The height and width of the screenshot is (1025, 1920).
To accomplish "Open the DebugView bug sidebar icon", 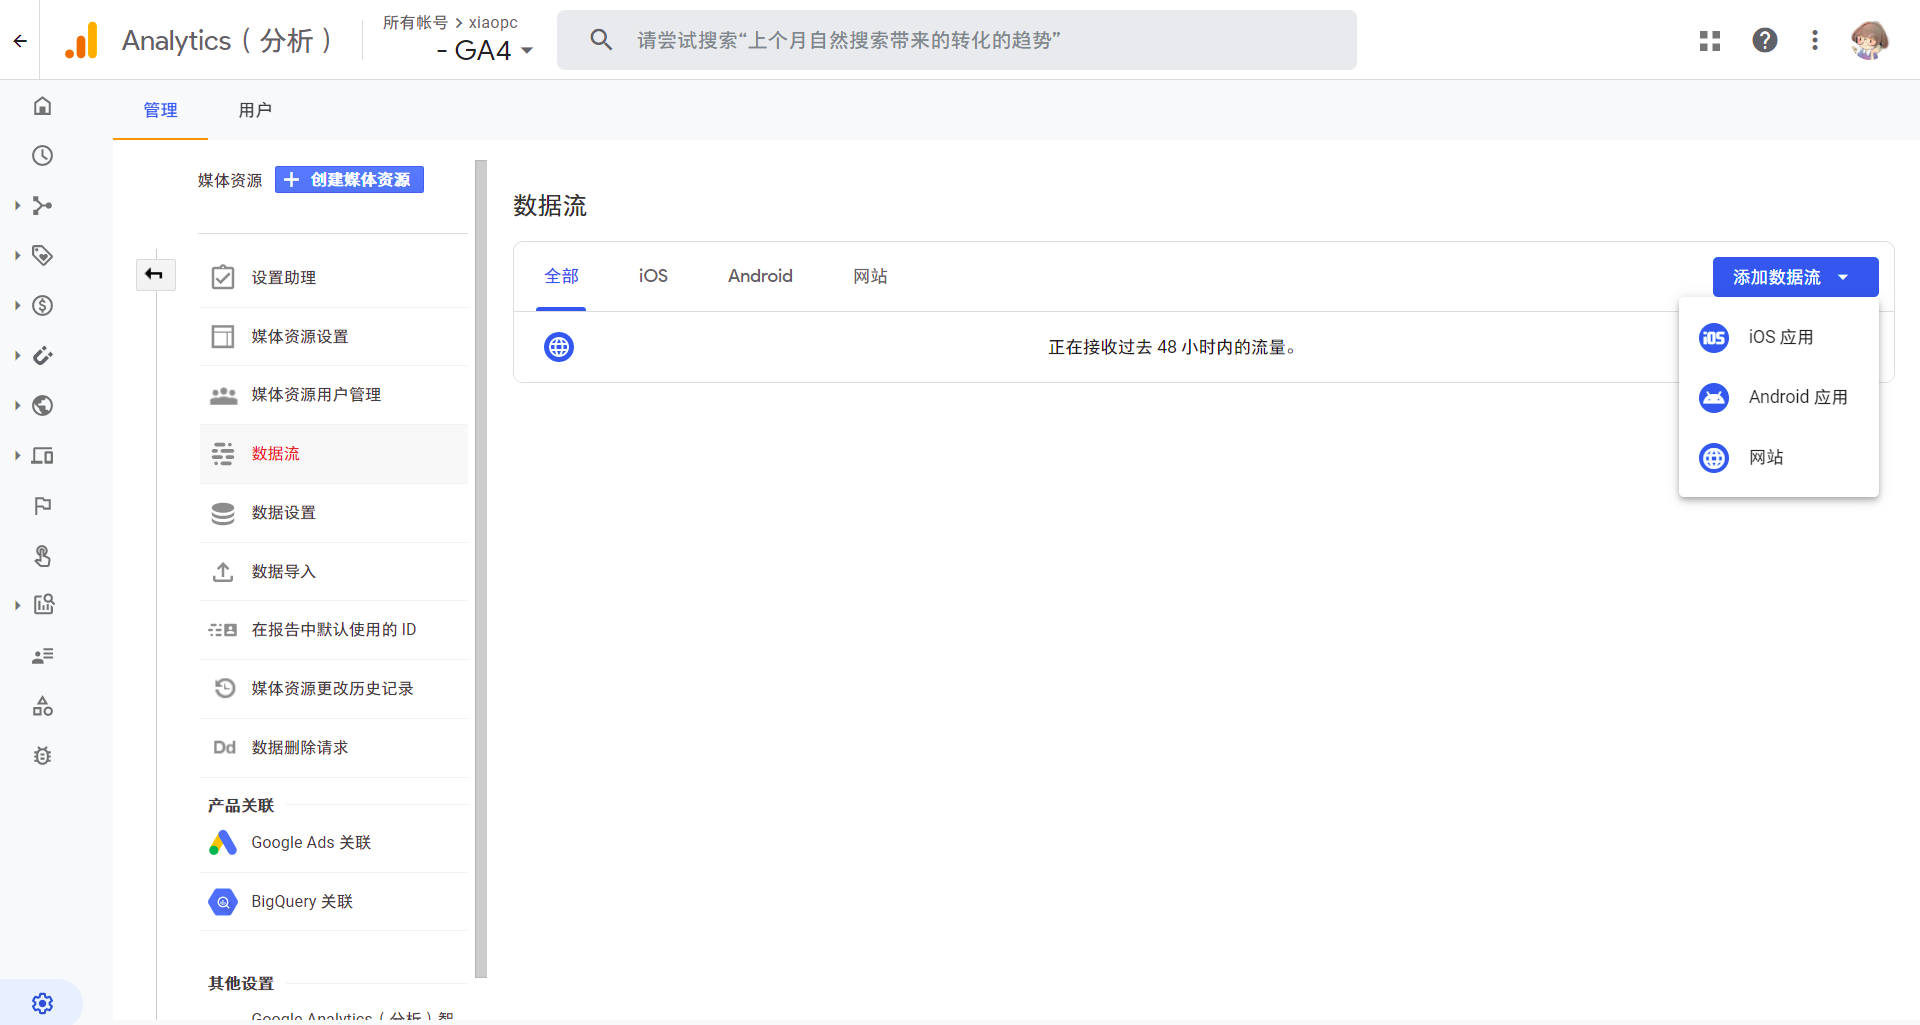I will coord(42,756).
